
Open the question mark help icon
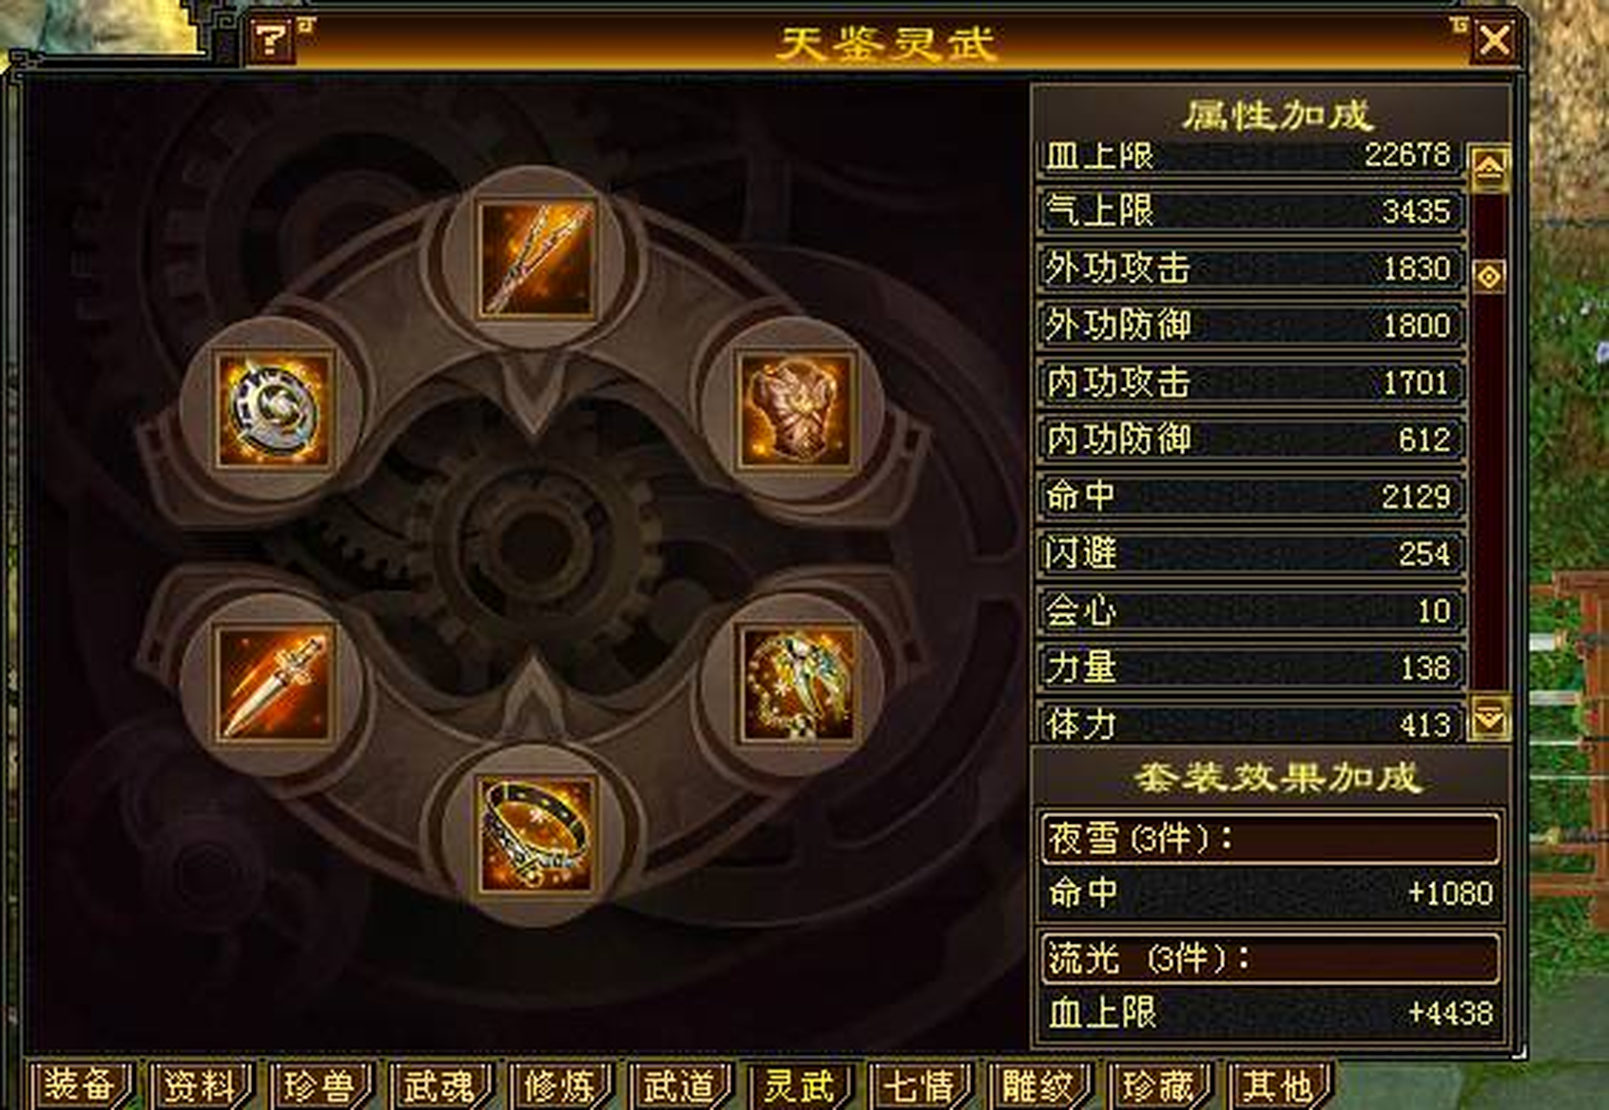(x=271, y=40)
